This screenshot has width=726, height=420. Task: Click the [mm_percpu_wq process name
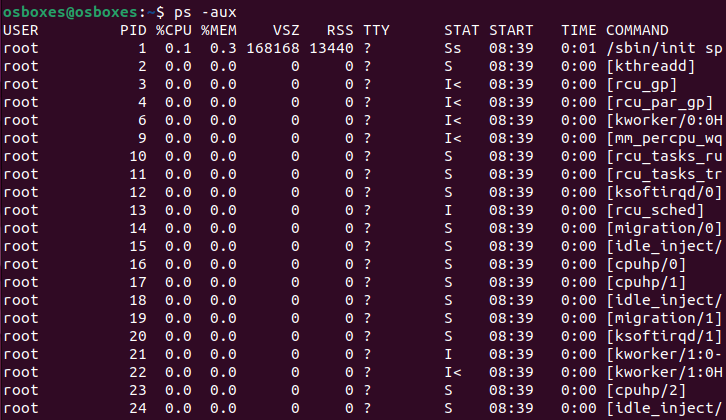[x=664, y=138]
